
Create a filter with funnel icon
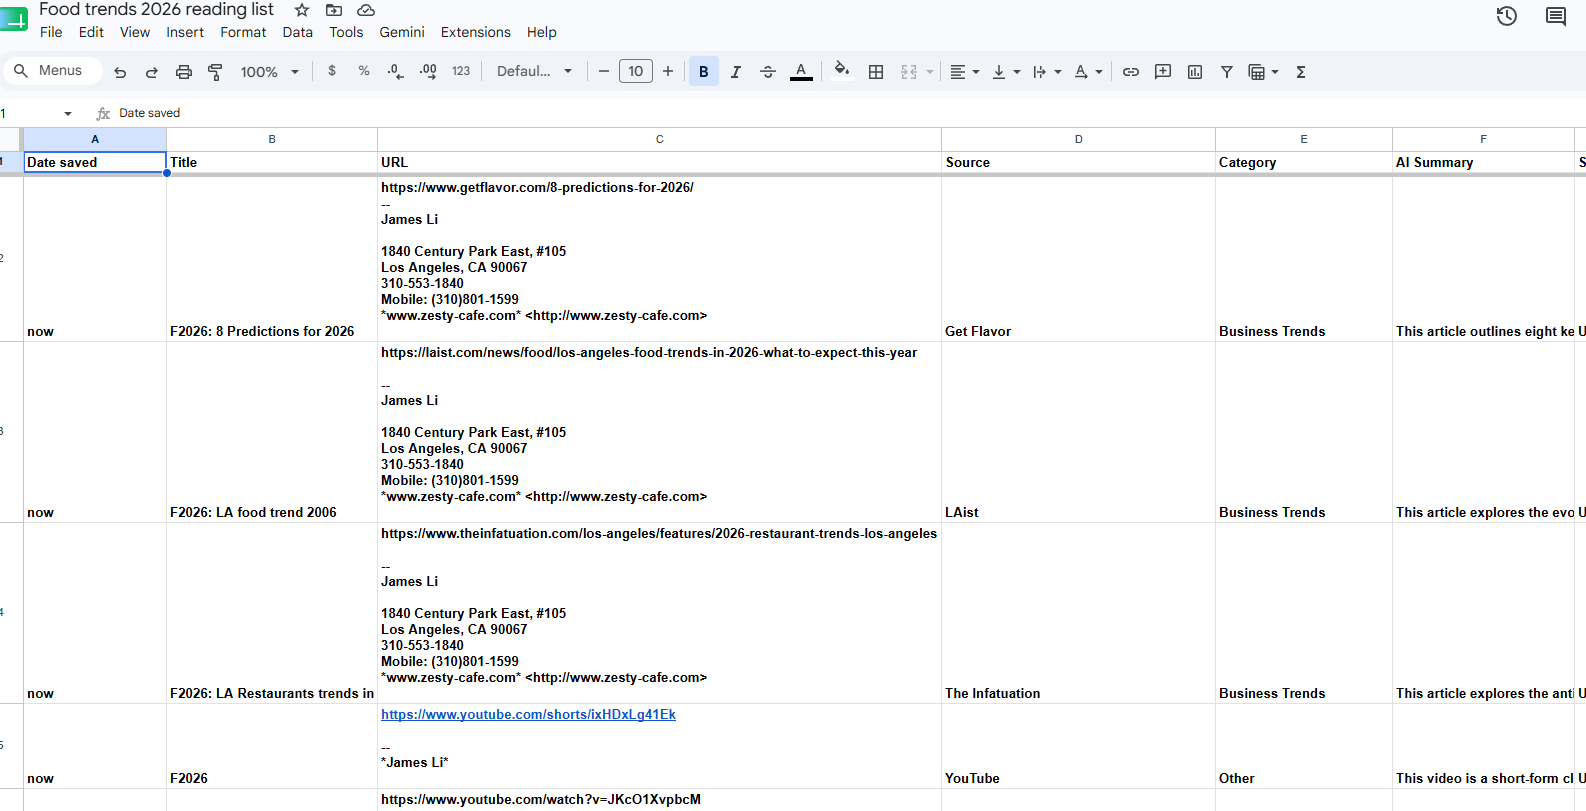(x=1227, y=72)
